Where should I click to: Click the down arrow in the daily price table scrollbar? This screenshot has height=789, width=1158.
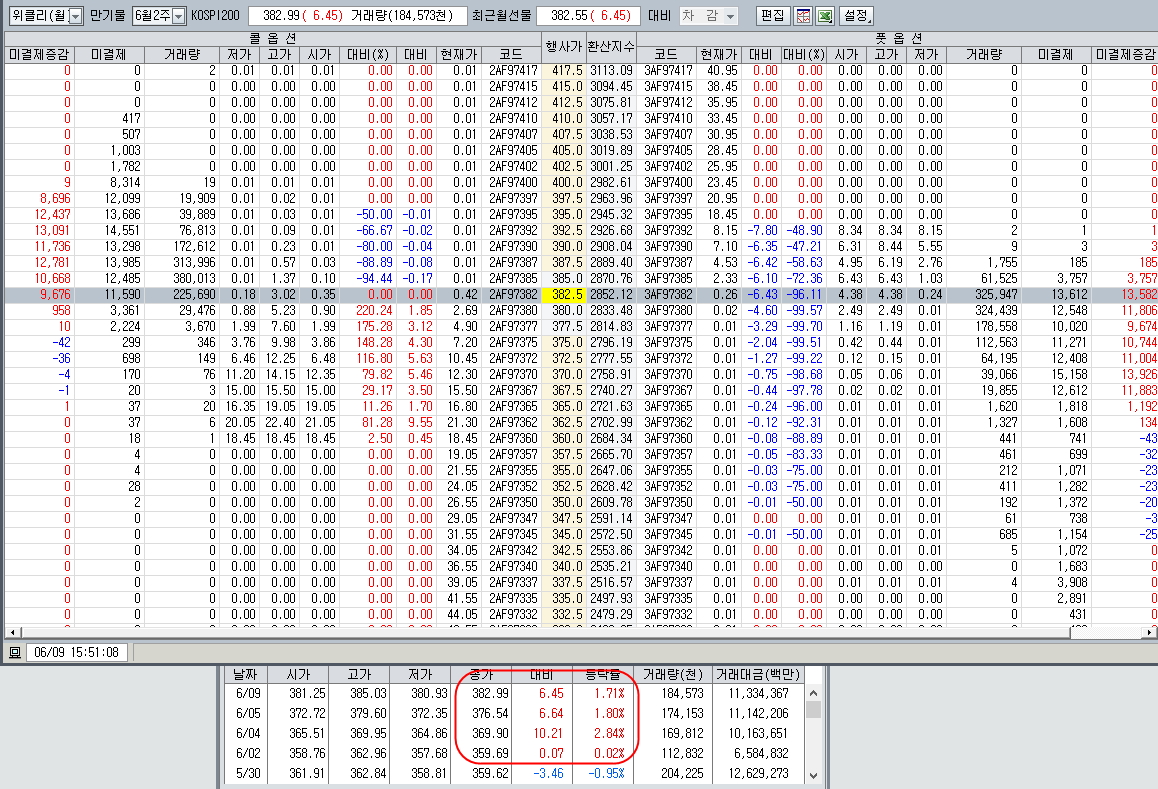click(x=813, y=775)
